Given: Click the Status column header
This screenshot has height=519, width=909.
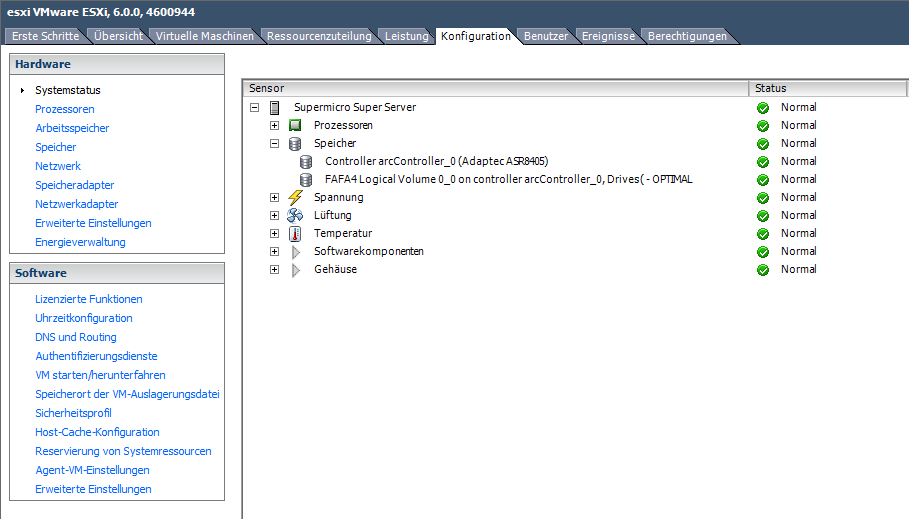Looking at the screenshot, I should [x=827, y=88].
